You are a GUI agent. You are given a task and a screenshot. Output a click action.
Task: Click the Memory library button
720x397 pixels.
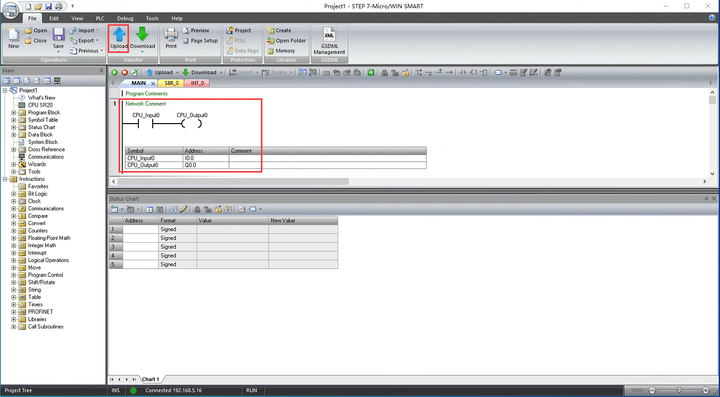(x=281, y=51)
